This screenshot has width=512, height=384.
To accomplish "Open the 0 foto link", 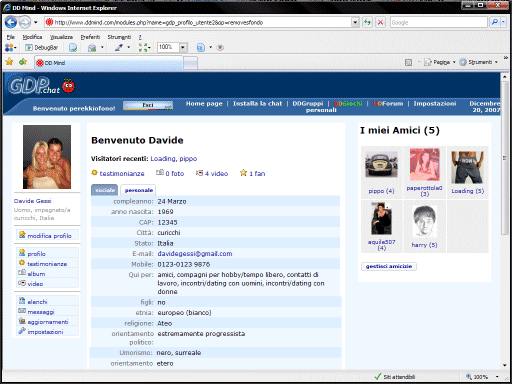I will click(174, 173).
